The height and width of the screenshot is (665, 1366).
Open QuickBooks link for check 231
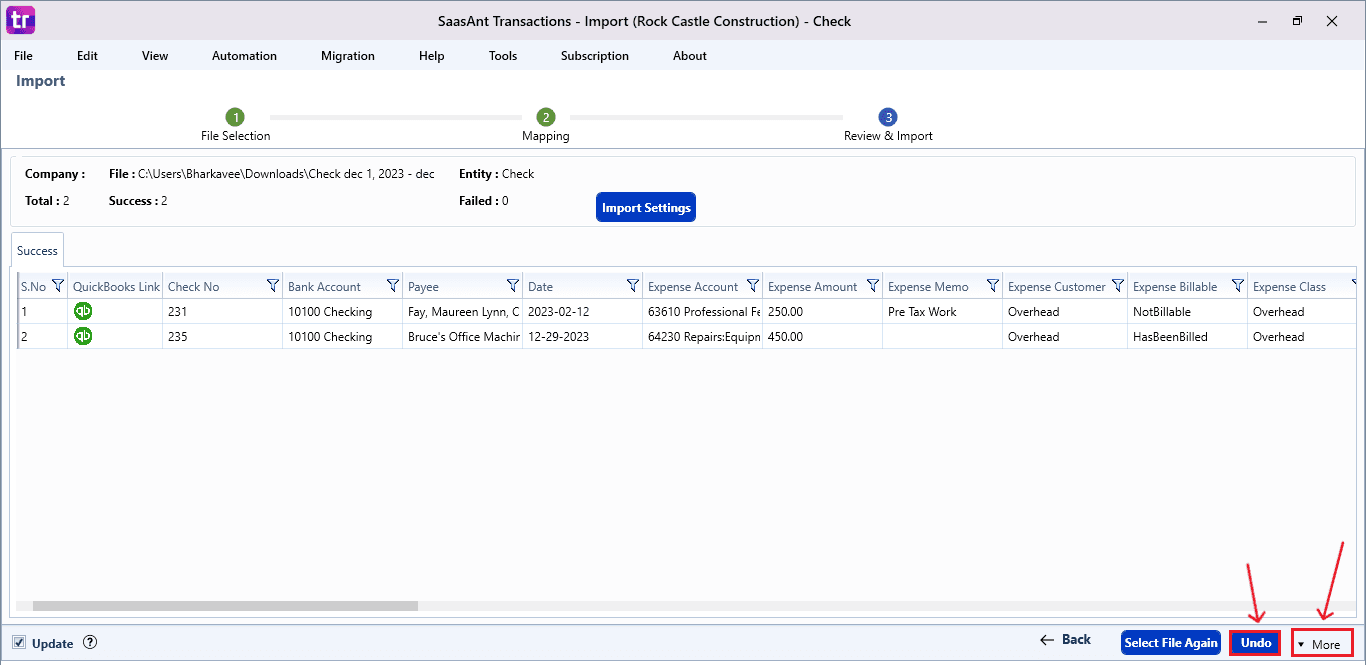point(84,311)
